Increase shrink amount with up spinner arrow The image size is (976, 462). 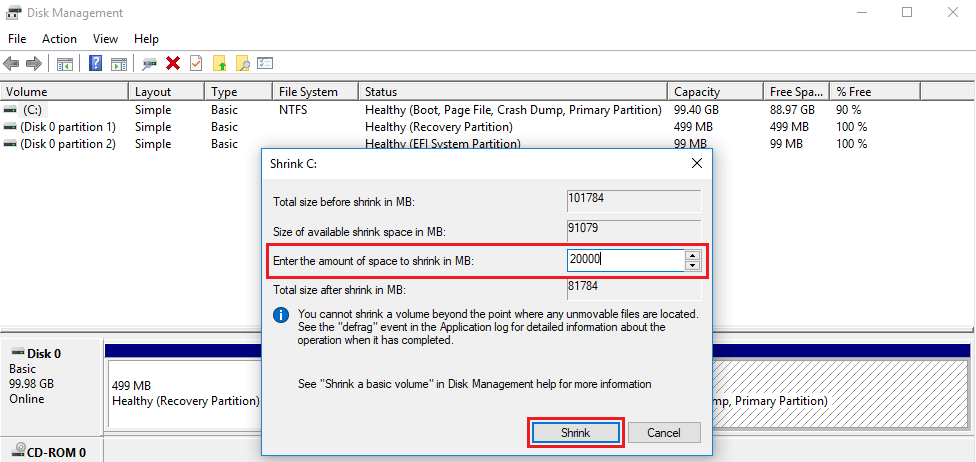[x=693, y=256]
